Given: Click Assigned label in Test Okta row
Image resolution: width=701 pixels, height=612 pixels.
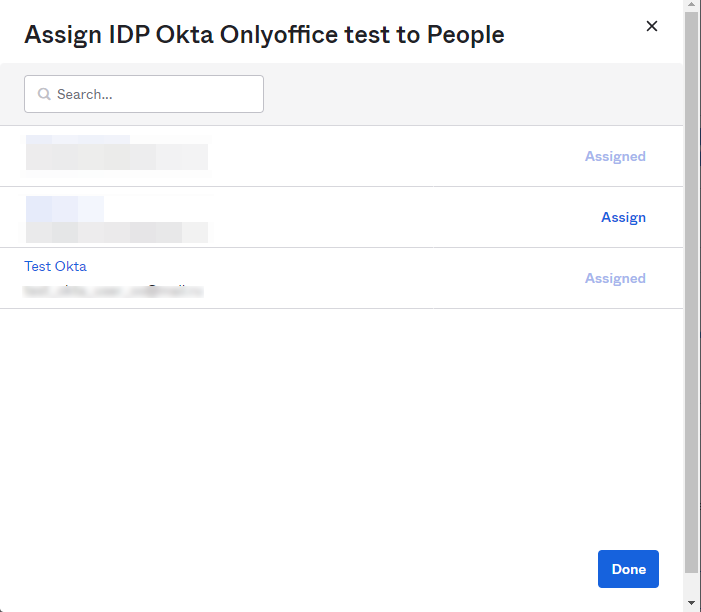Looking at the screenshot, I should pyautogui.click(x=615, y=279).
